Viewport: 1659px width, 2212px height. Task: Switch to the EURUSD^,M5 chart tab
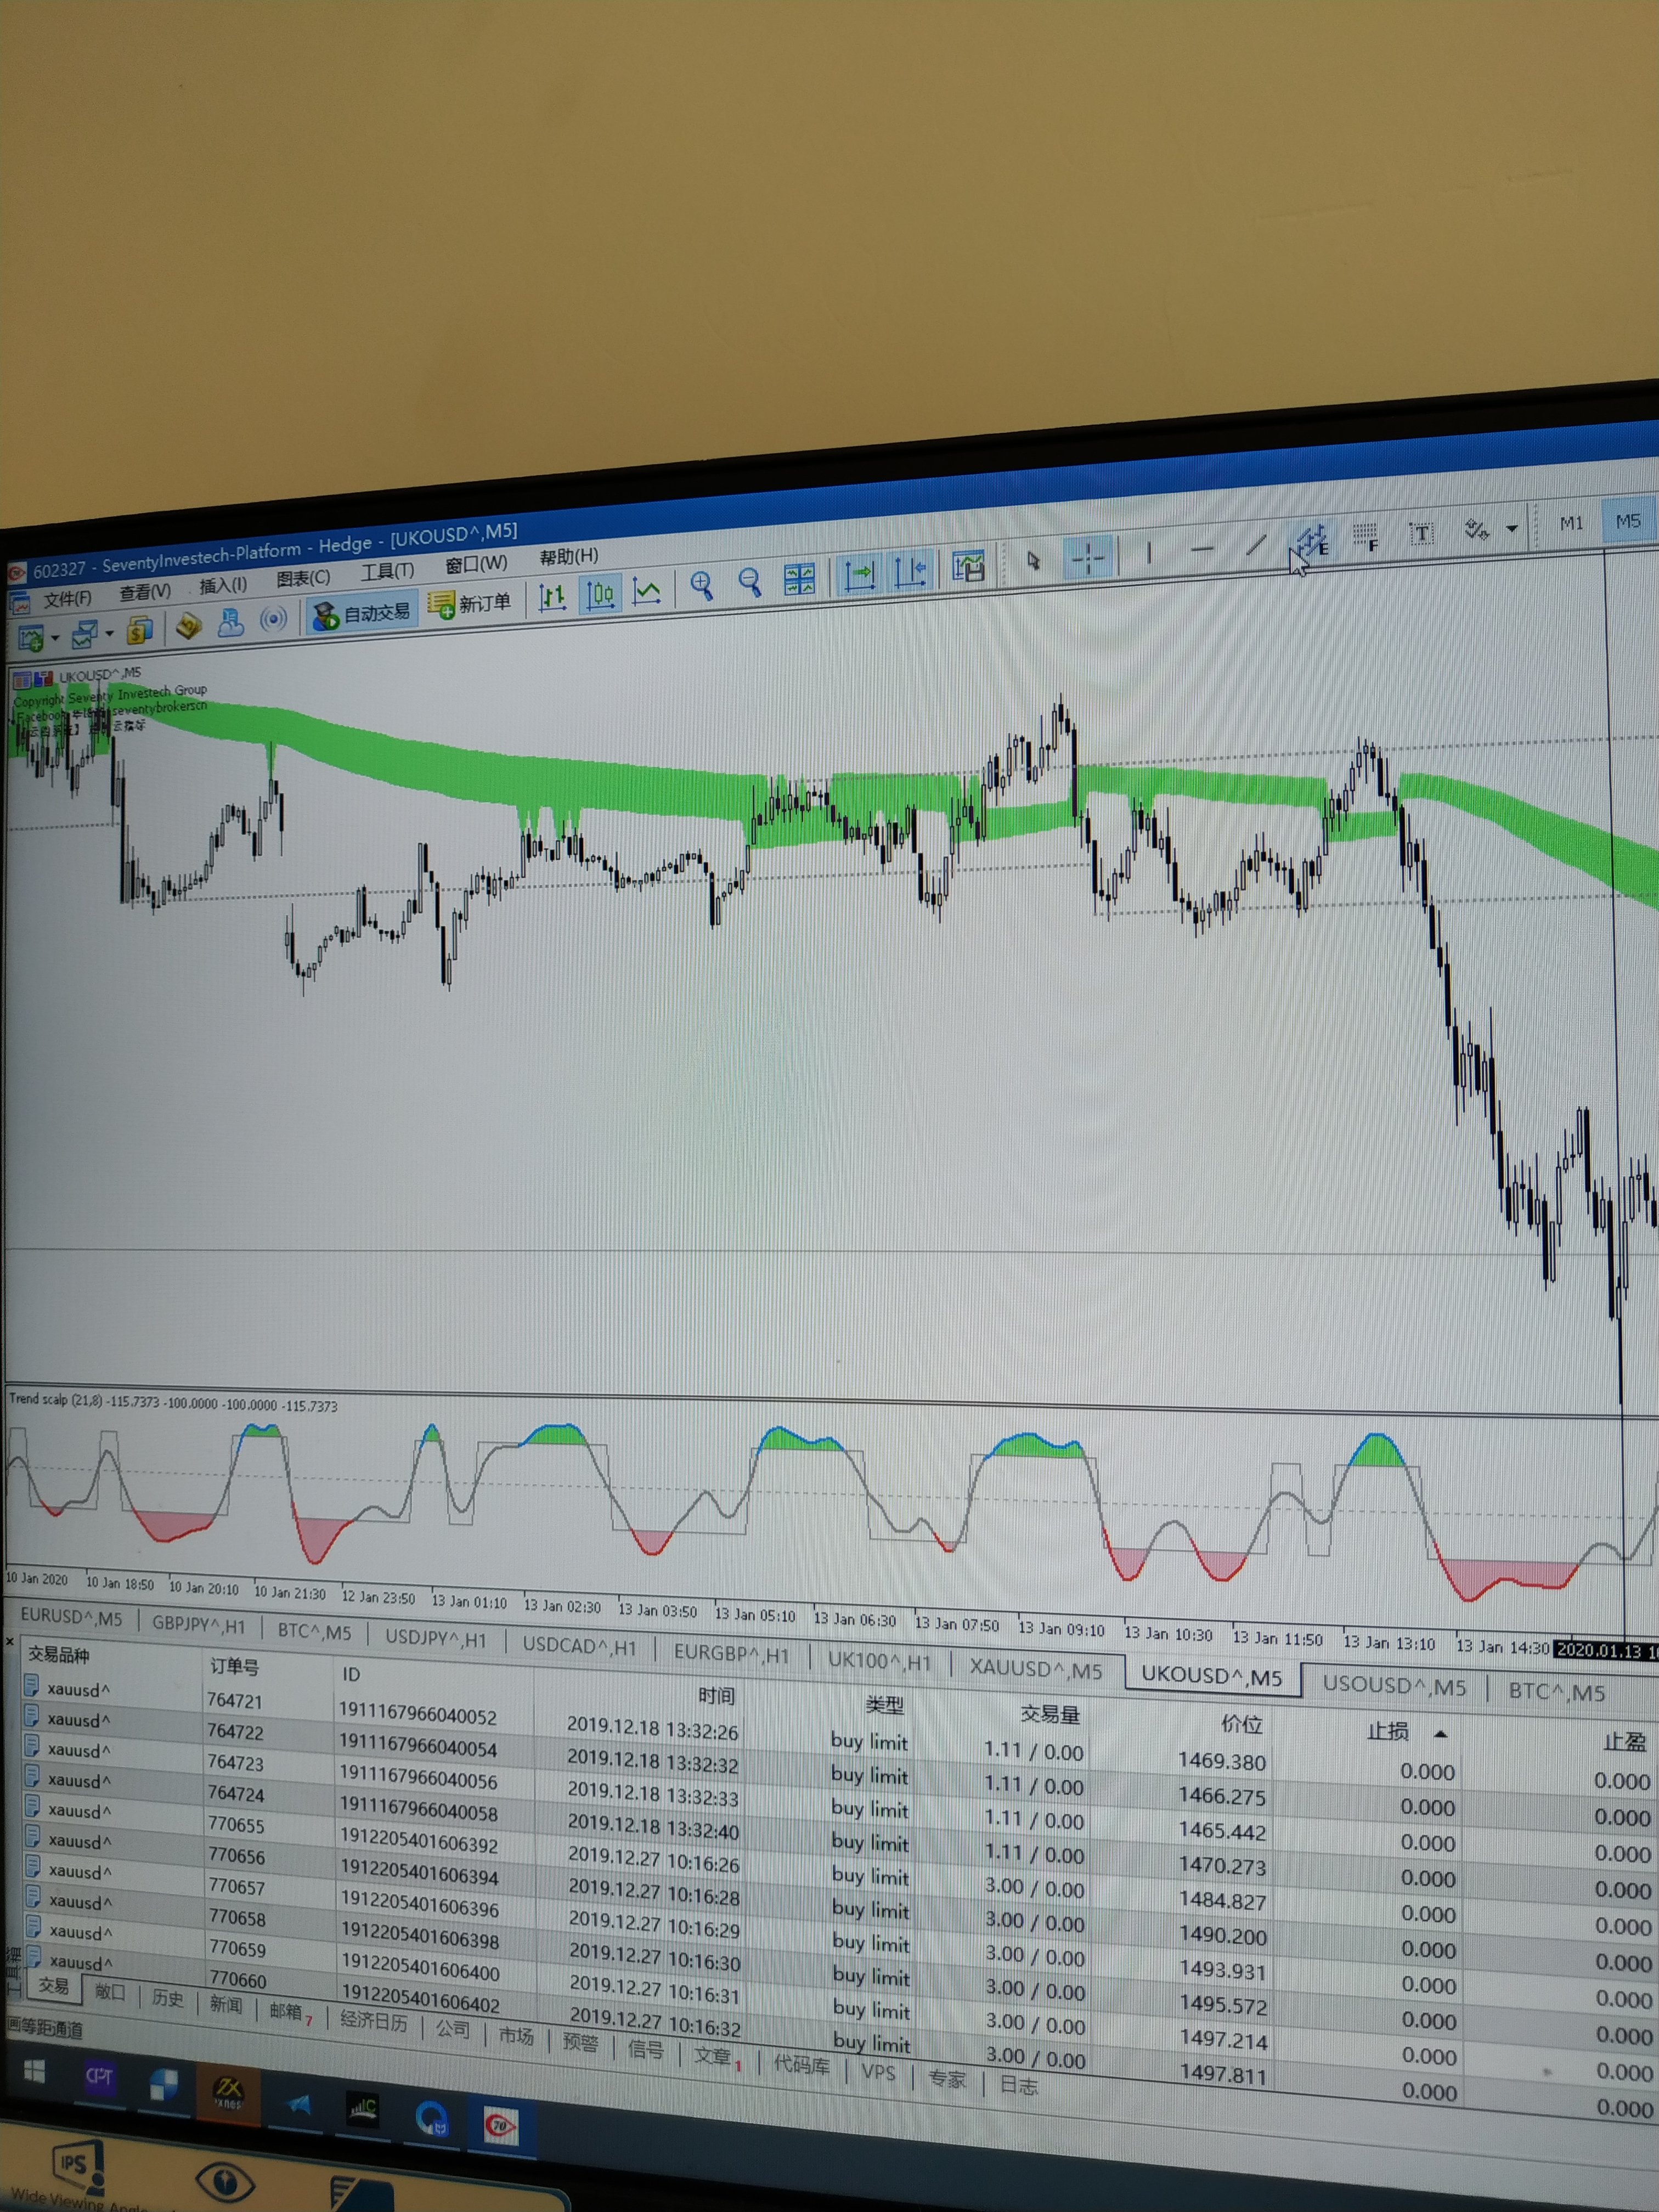point(71,1616)
